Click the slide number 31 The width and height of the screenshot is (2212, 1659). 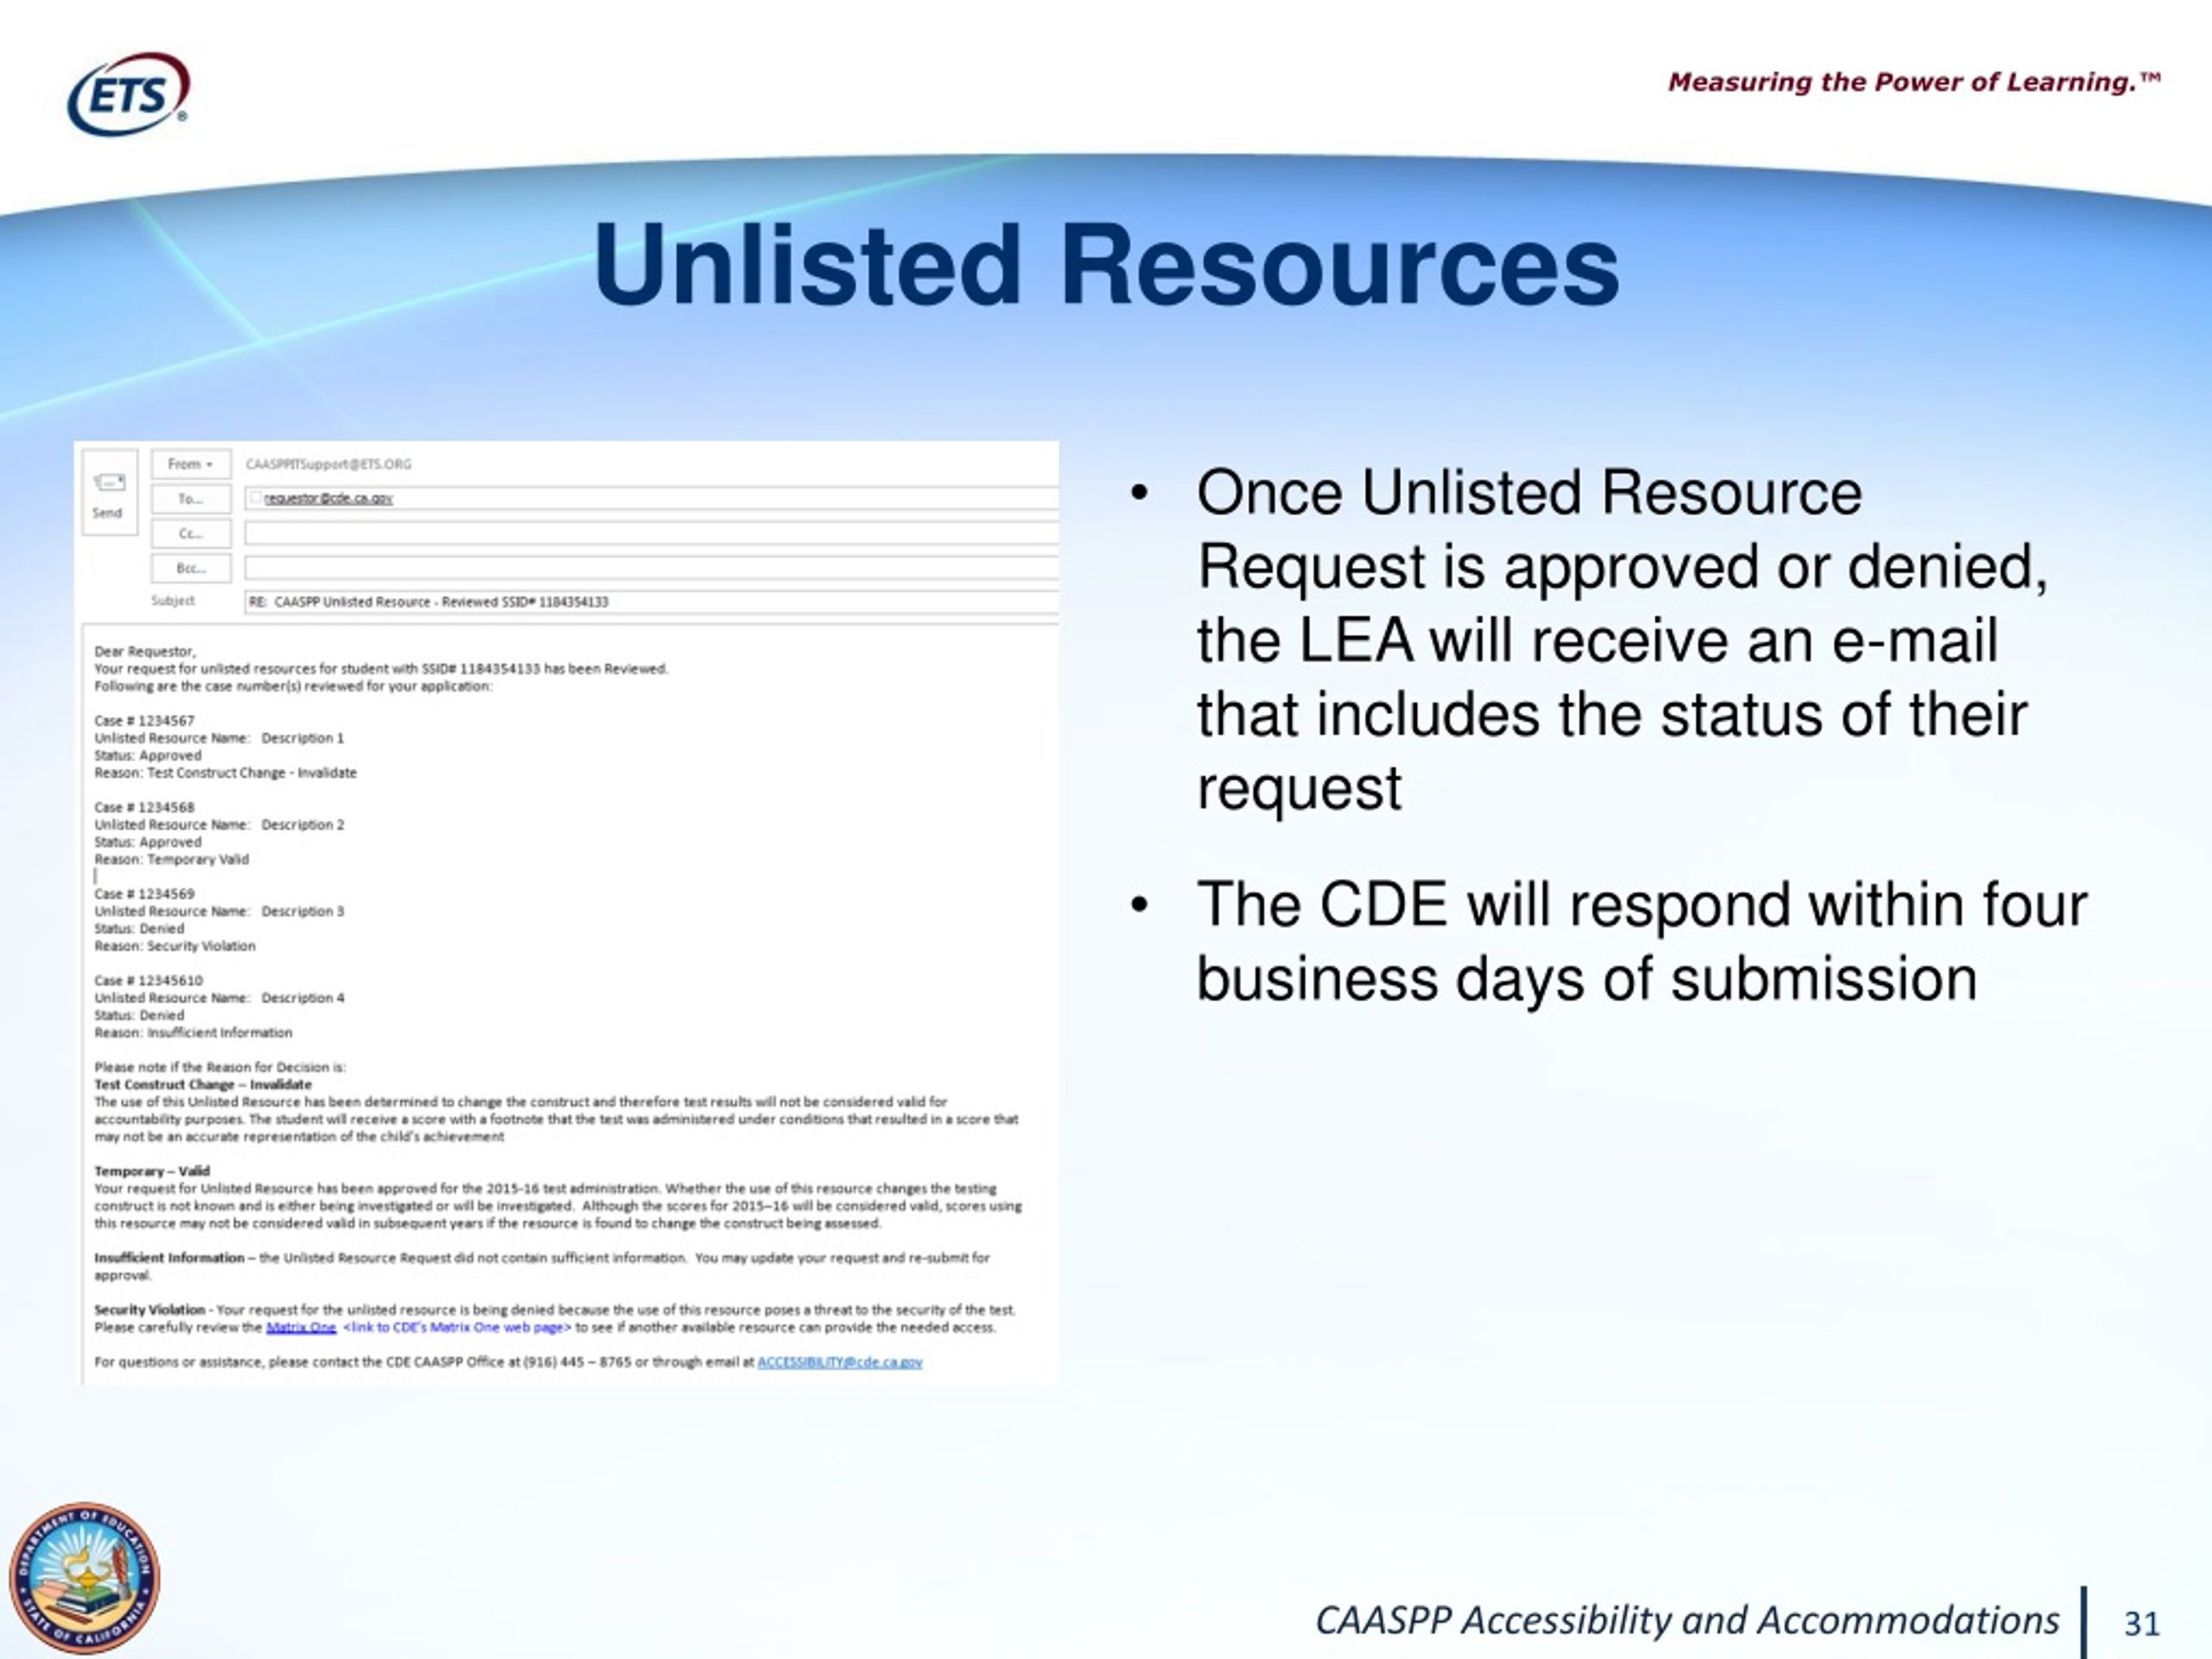(2142, 1623)
